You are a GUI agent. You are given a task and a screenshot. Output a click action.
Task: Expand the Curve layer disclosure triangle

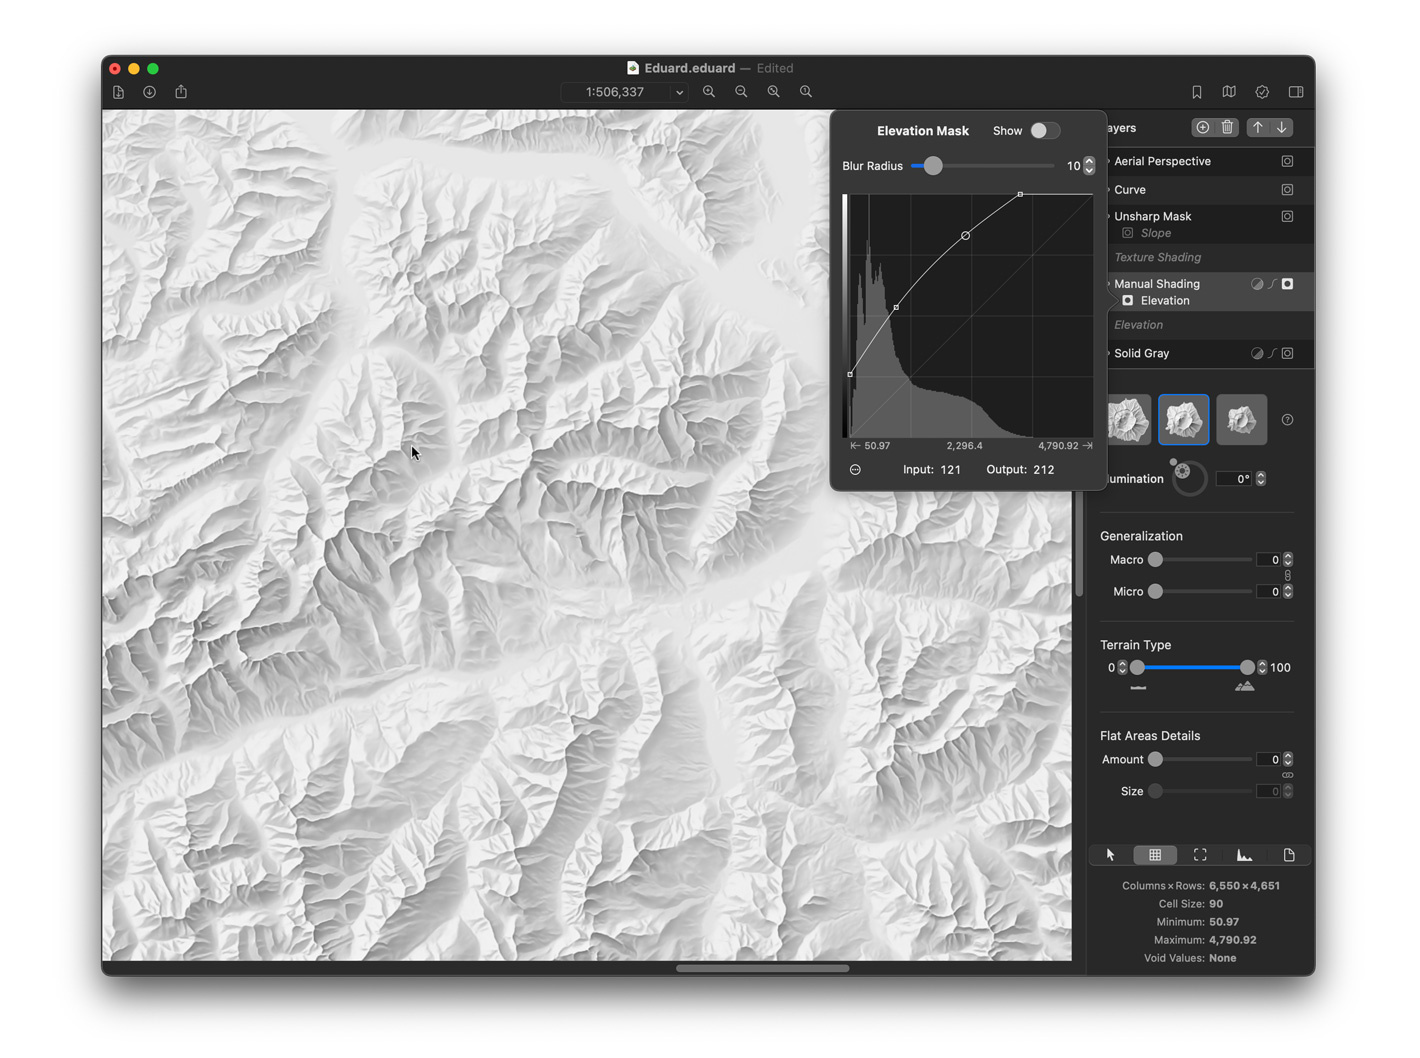pos(1109,190)
